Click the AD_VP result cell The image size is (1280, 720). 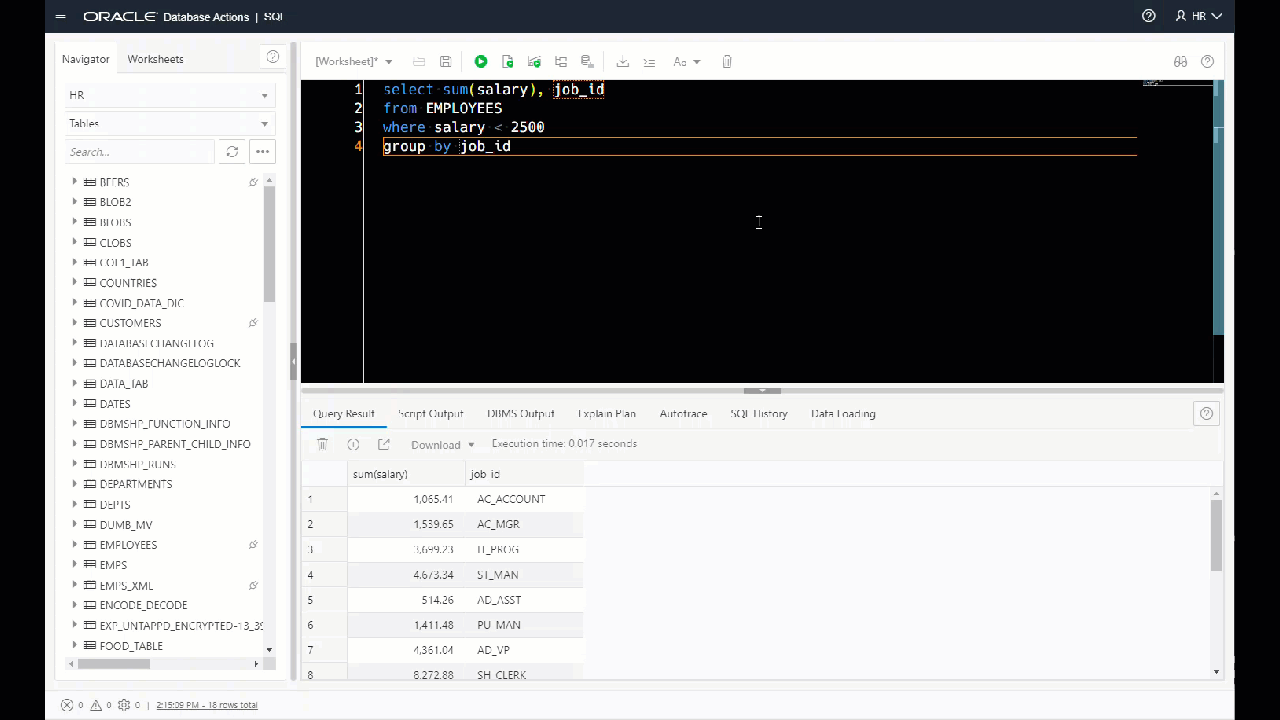point(524,650)
